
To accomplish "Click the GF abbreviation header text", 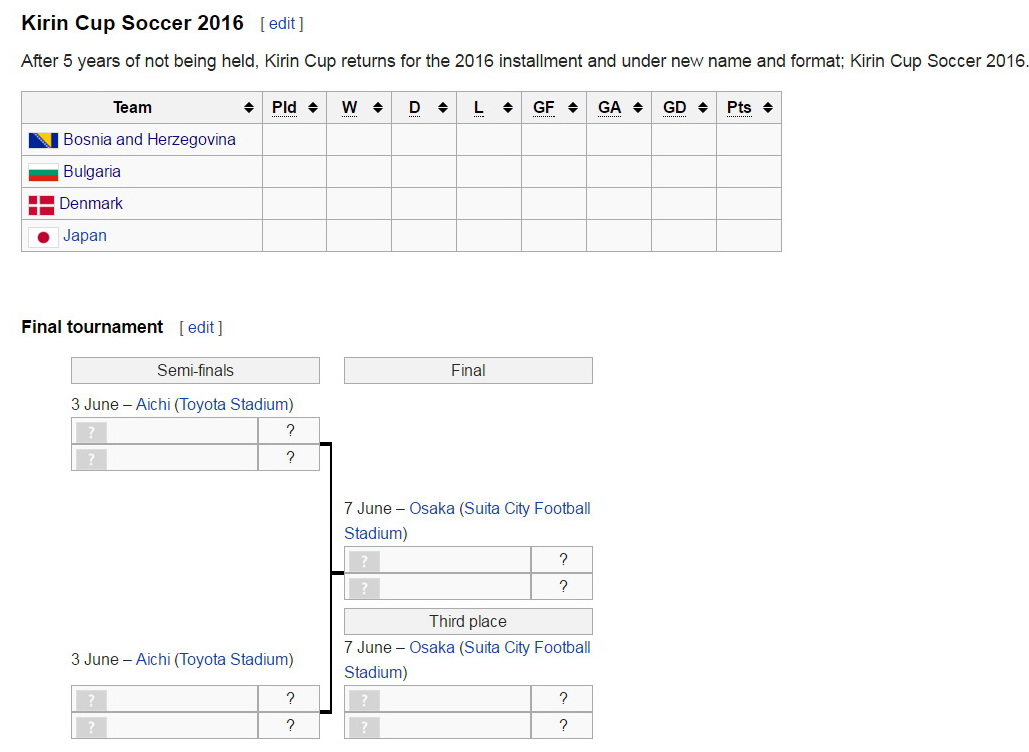I will click(x=543, y=108).
